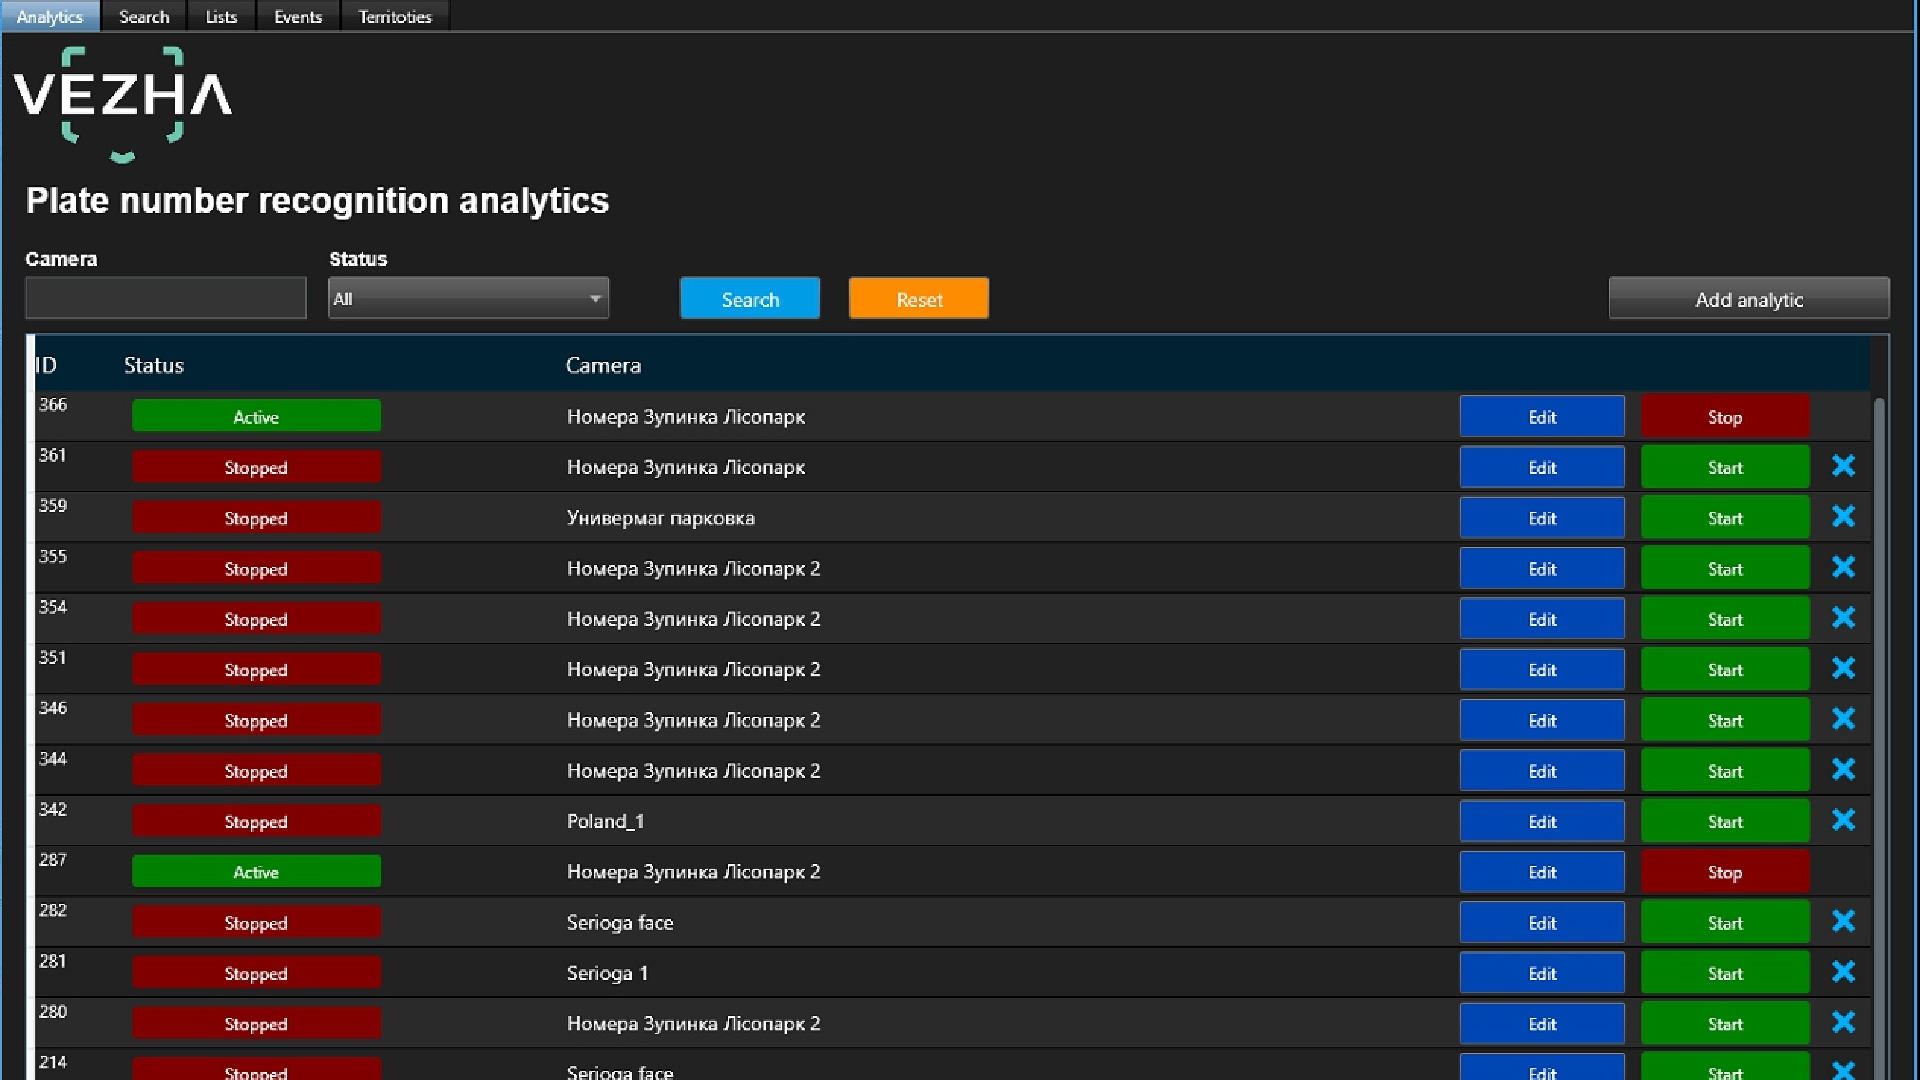Stop analytic with ID 366
Viewport: 1920px width, 1080px height.
[x=1725, y=417]
